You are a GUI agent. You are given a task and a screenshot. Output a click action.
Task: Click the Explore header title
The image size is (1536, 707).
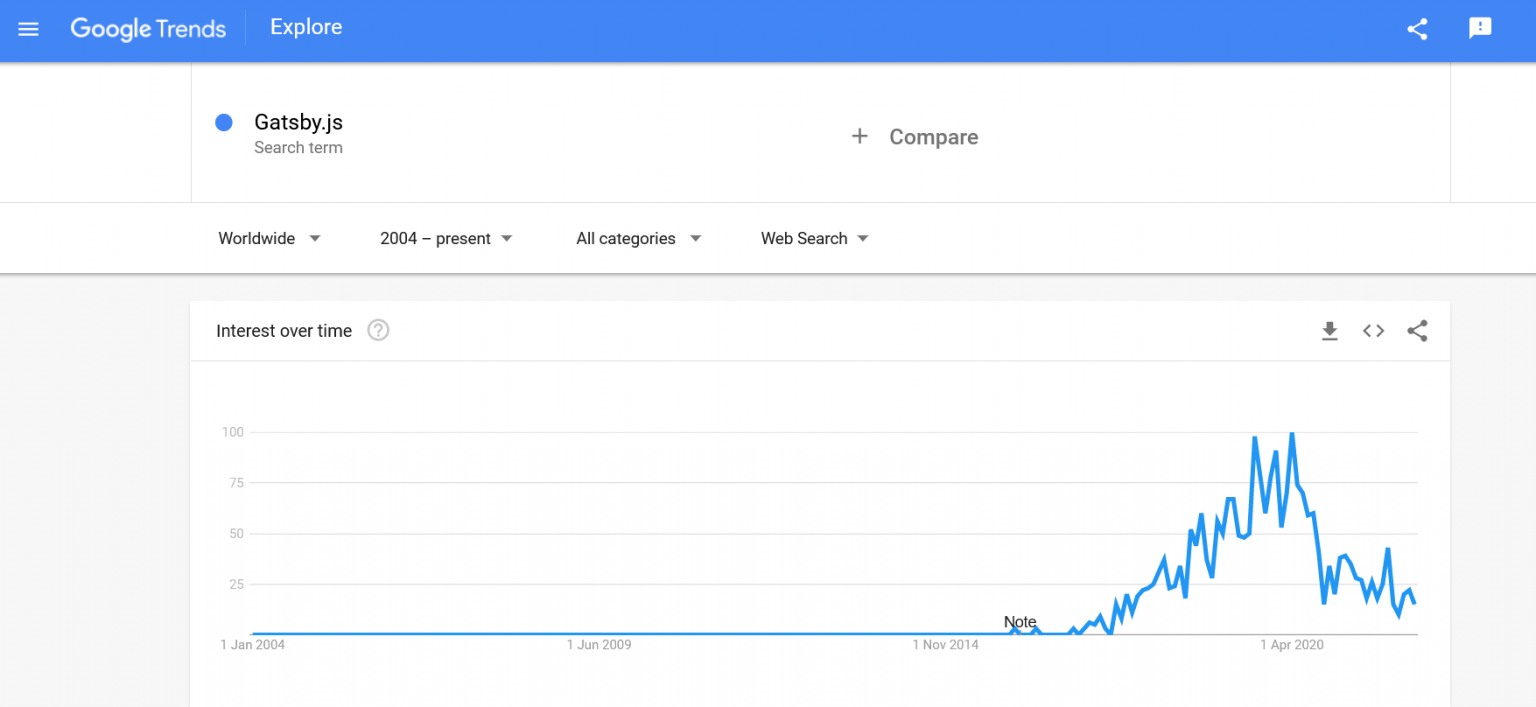[306, 28]
